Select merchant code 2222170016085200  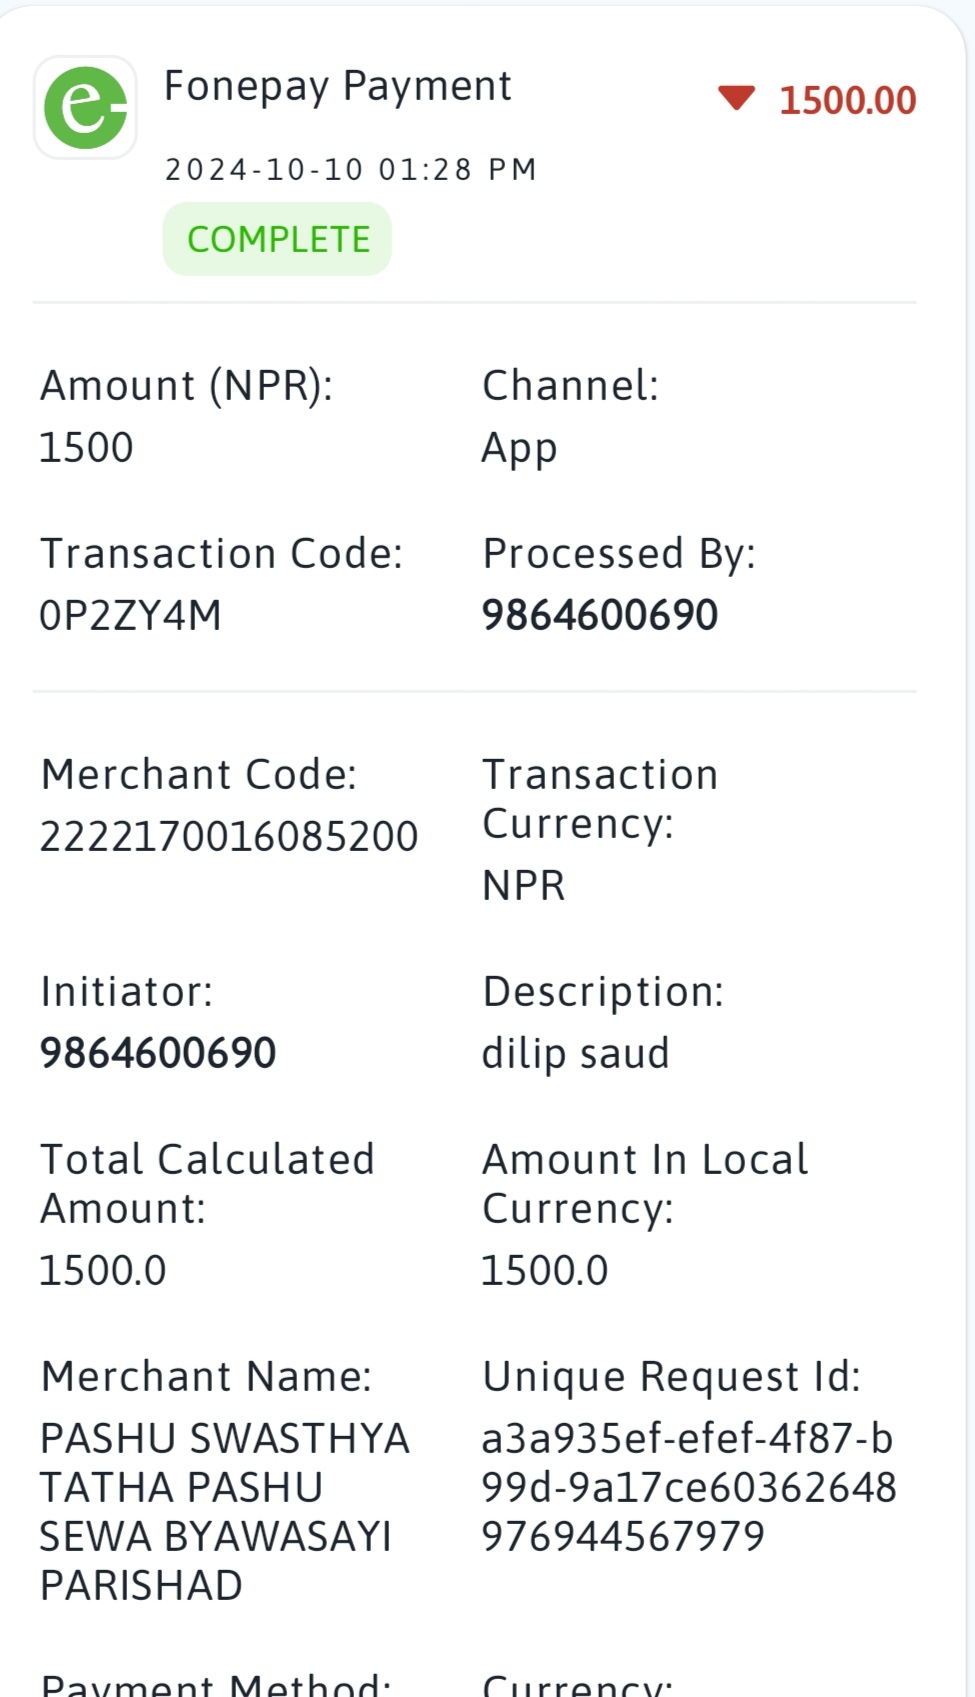229,836
